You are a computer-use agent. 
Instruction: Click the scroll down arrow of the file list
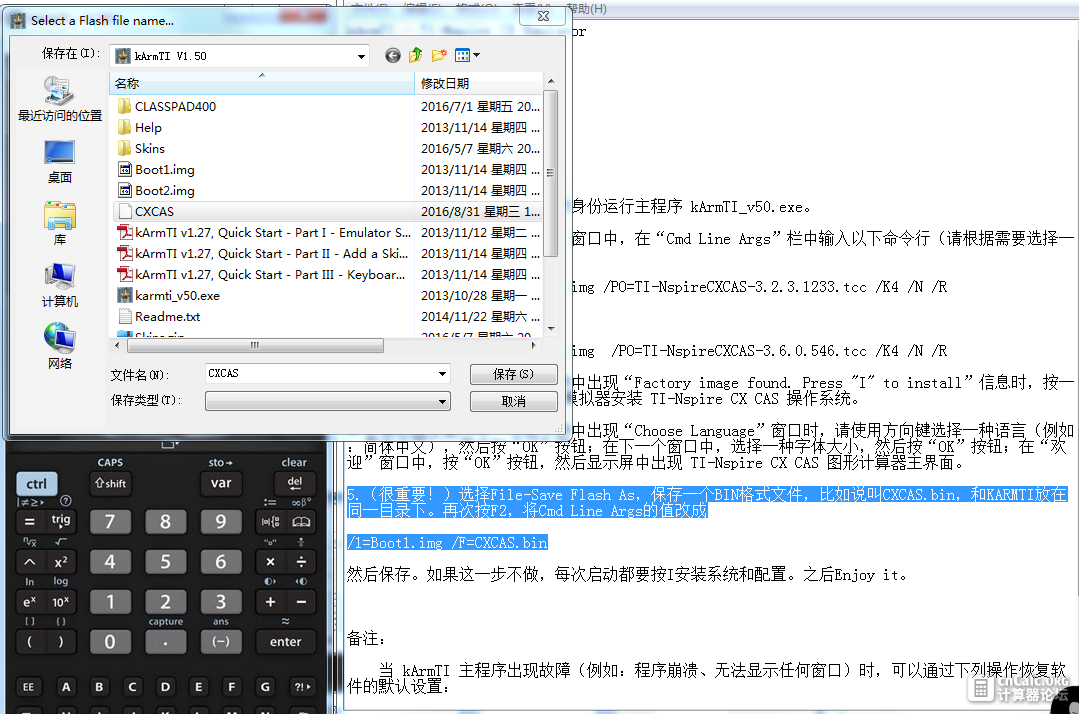click(551, 329)
